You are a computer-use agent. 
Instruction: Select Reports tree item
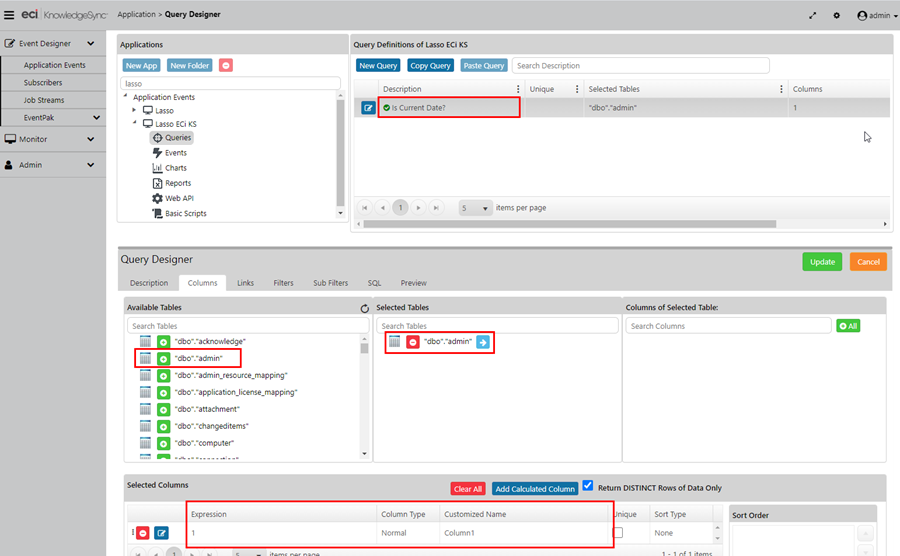click(172, 183)
